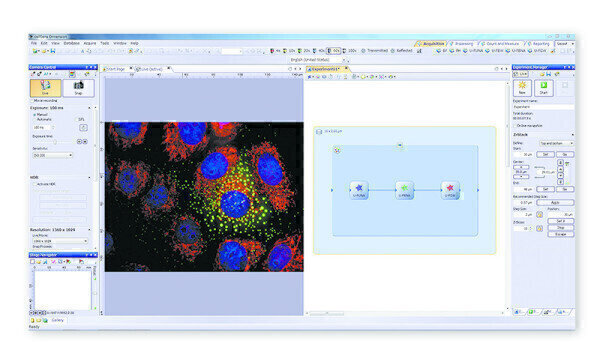
Task: Start Live camera acquisition
Action: pyautogui.click(x=45, y=88)
